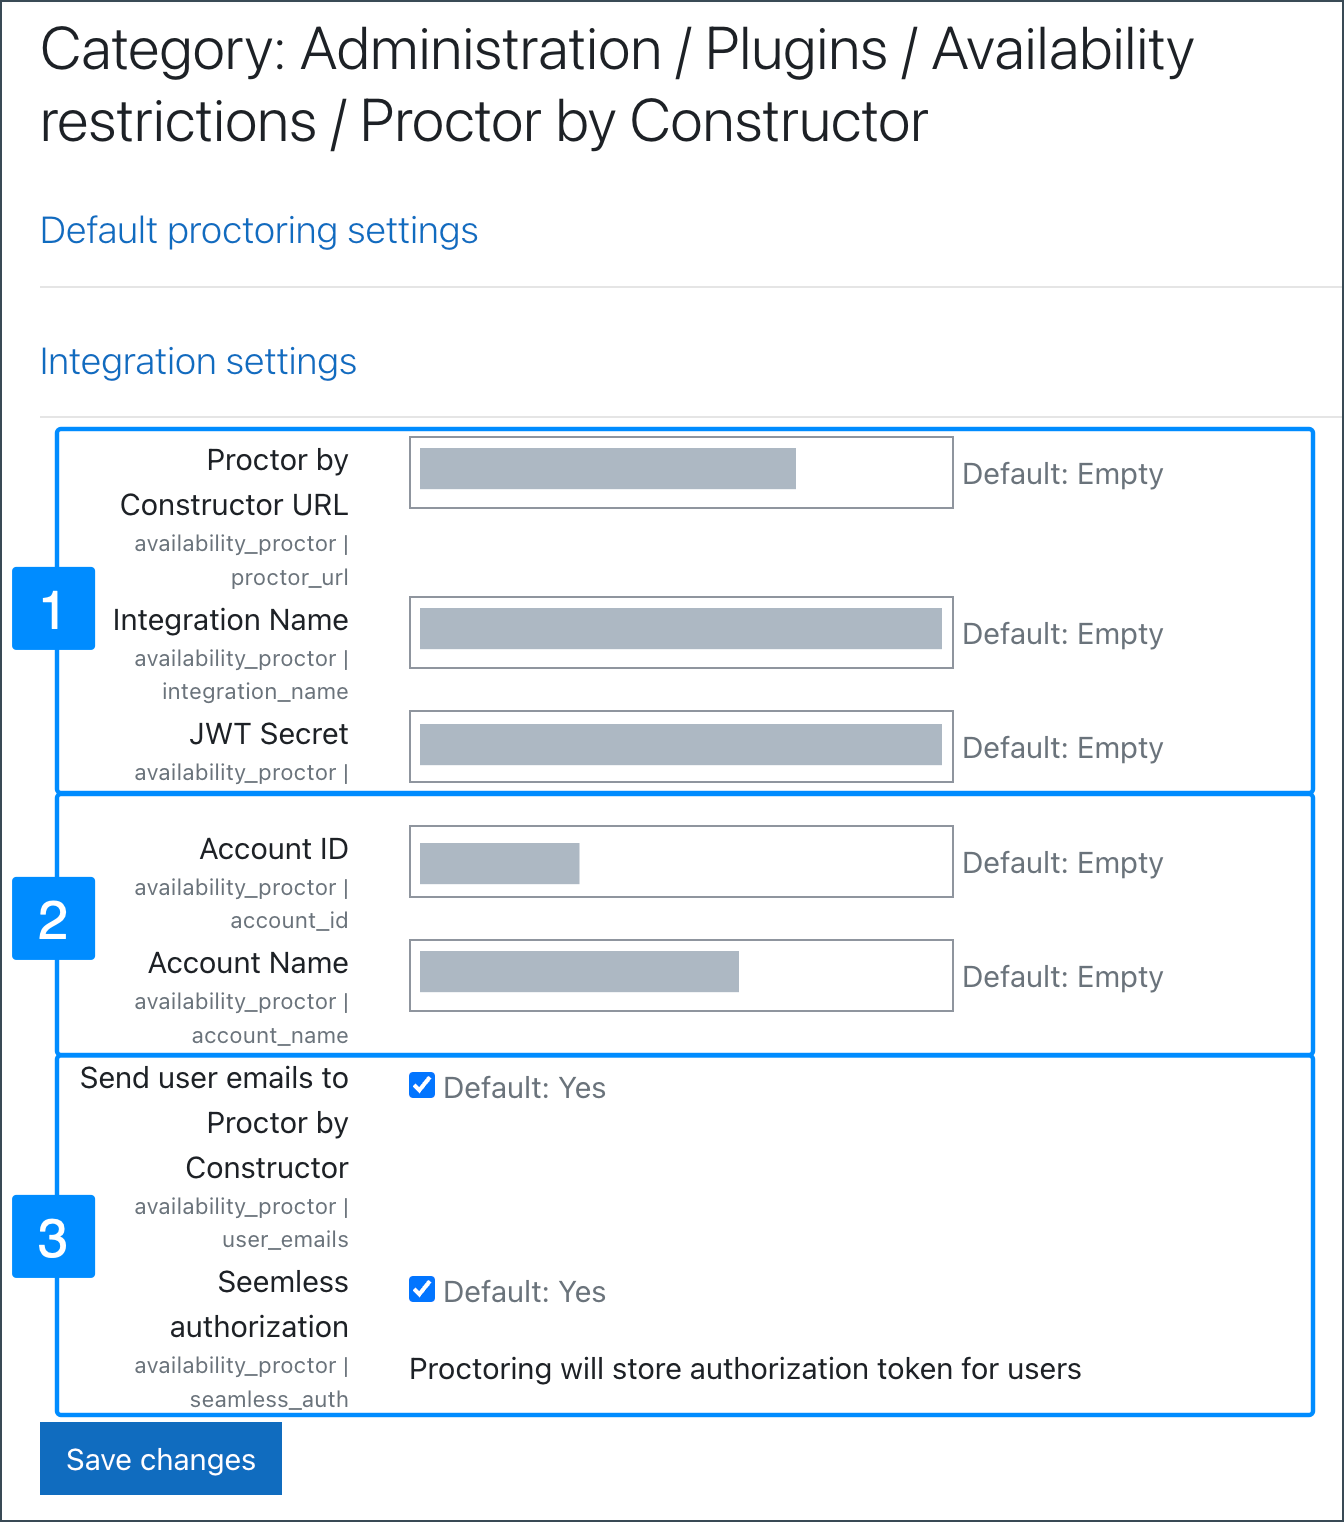Click the Proctor by Constructor URL label
The height and width of the screenshot is (1522, 1344).
[x=234, y=482]
